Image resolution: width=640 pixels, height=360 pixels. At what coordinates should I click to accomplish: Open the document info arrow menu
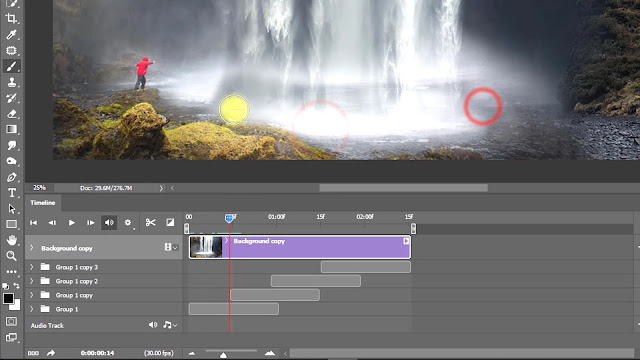pos(161,188)
